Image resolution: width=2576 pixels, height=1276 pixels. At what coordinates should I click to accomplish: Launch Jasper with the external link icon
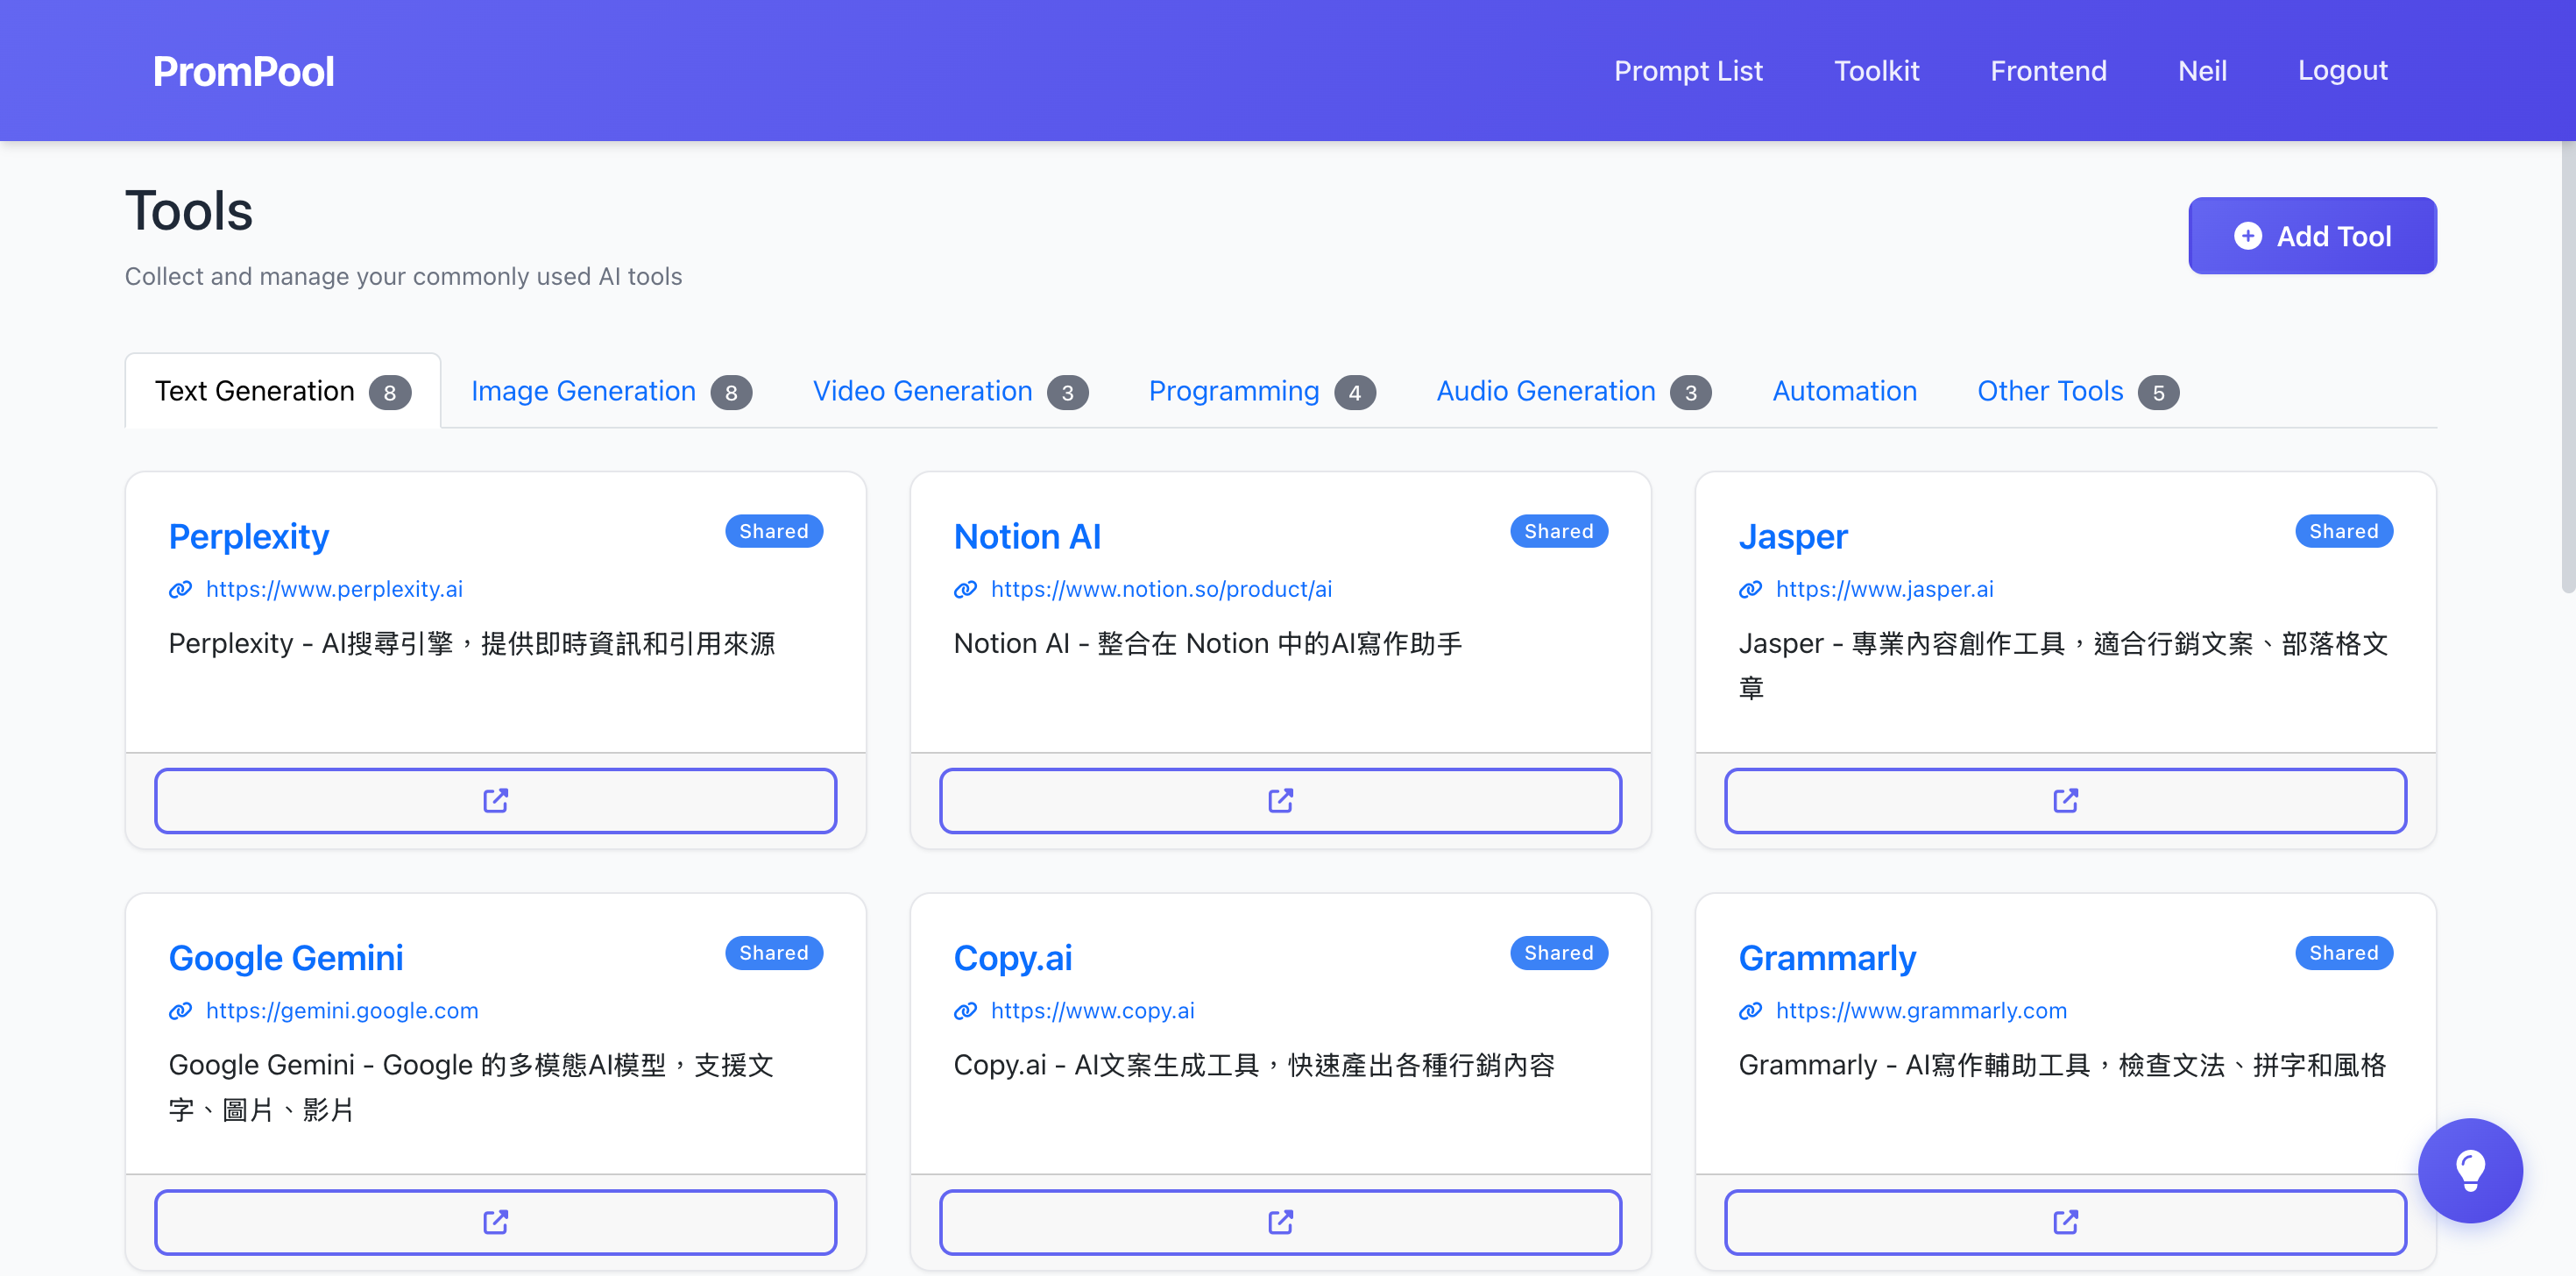click(2065, 800)
